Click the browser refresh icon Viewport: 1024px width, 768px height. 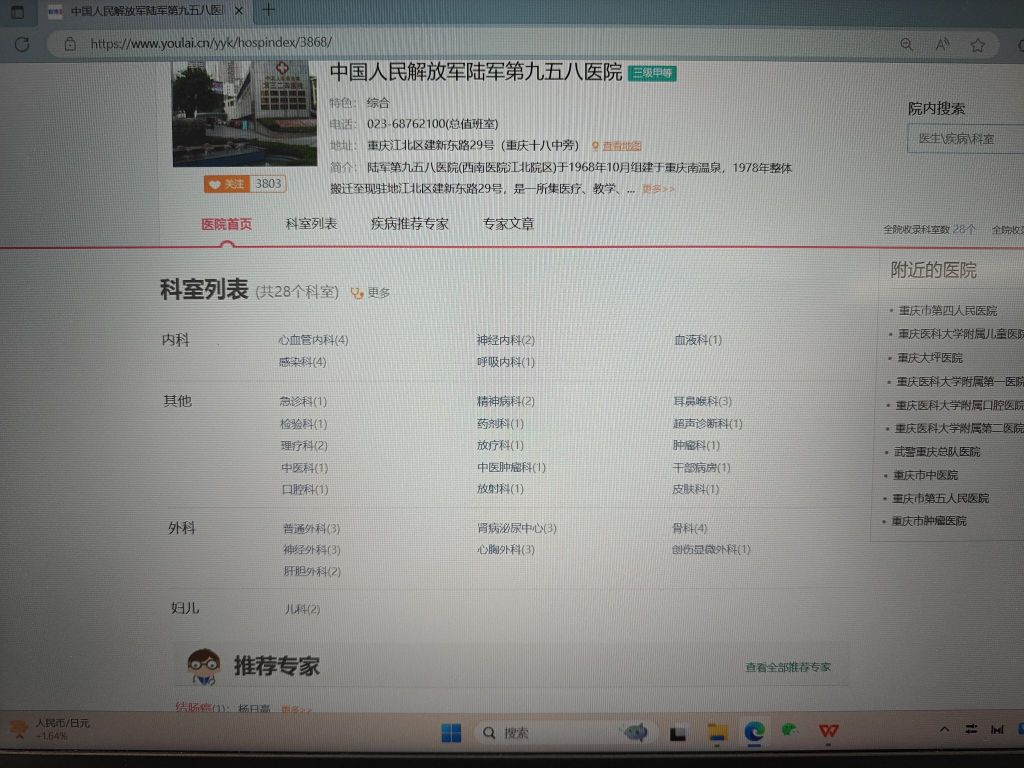coord(22,45)
